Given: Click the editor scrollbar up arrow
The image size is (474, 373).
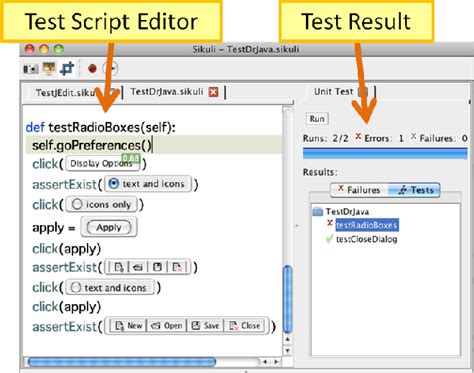Looking at the screenshot, I should point(287,339).
